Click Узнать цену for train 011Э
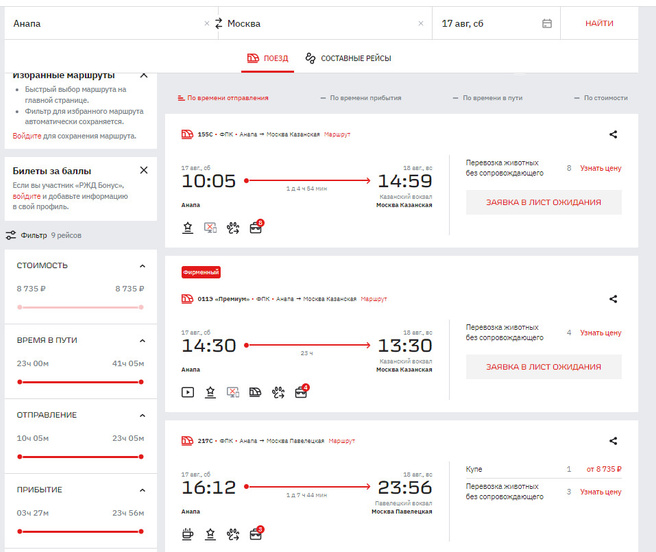Viewport: 656px width, 552px height. coord(600,333)
